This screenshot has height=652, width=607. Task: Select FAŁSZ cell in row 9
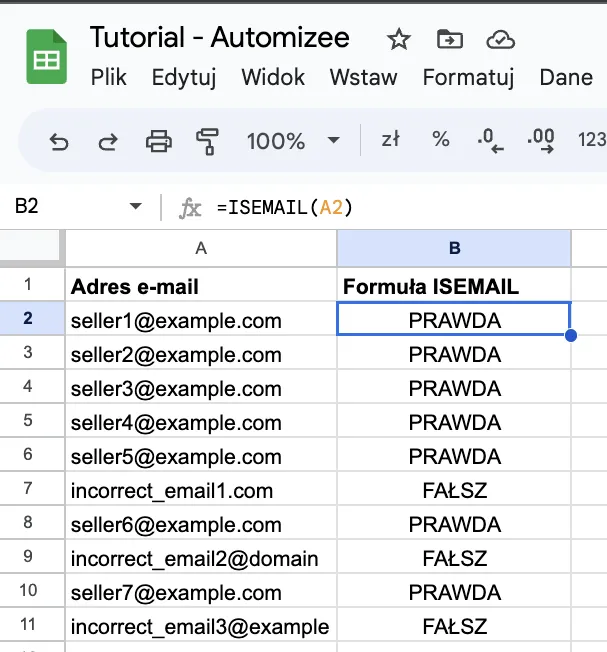pos(454,557)
